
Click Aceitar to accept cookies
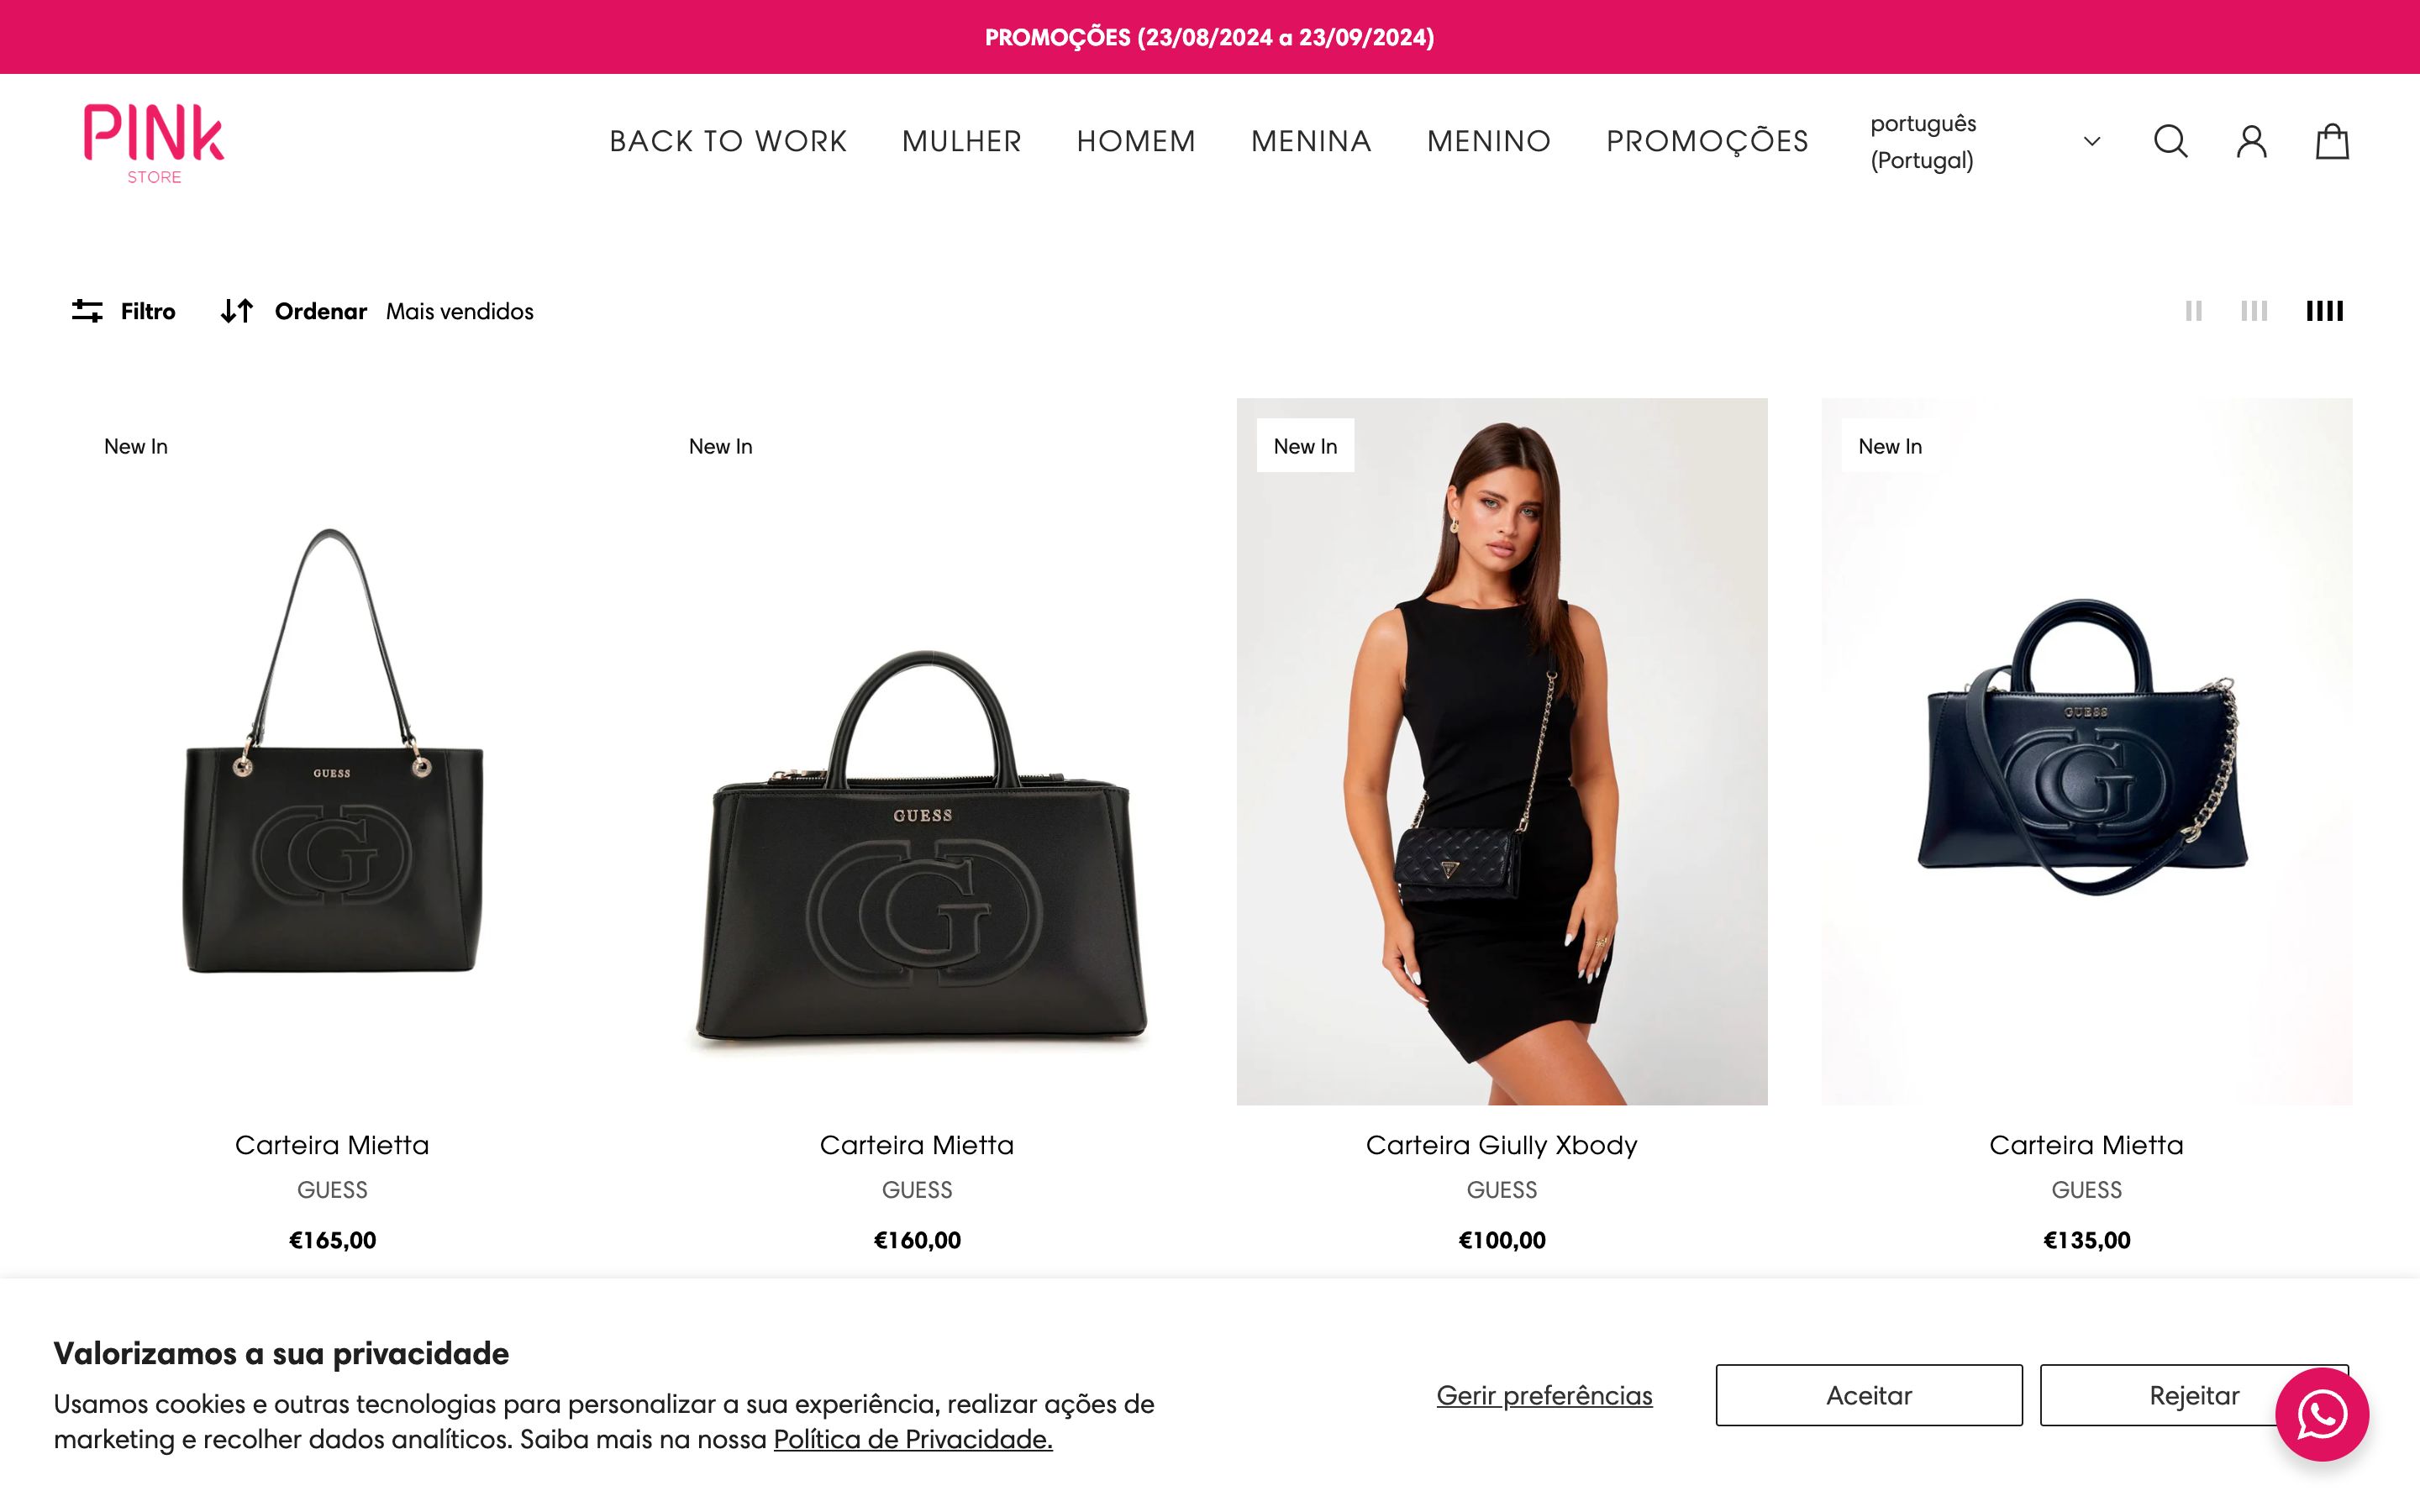[1868, 1395]
